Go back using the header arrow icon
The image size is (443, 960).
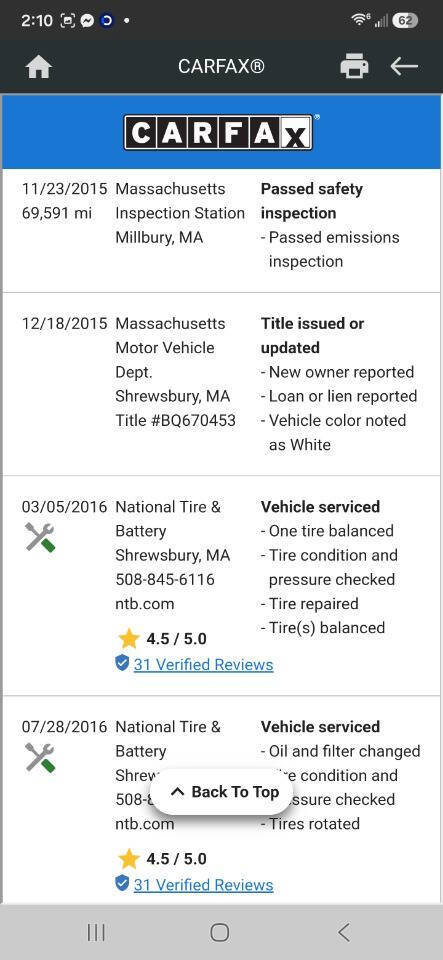(404, 66)
